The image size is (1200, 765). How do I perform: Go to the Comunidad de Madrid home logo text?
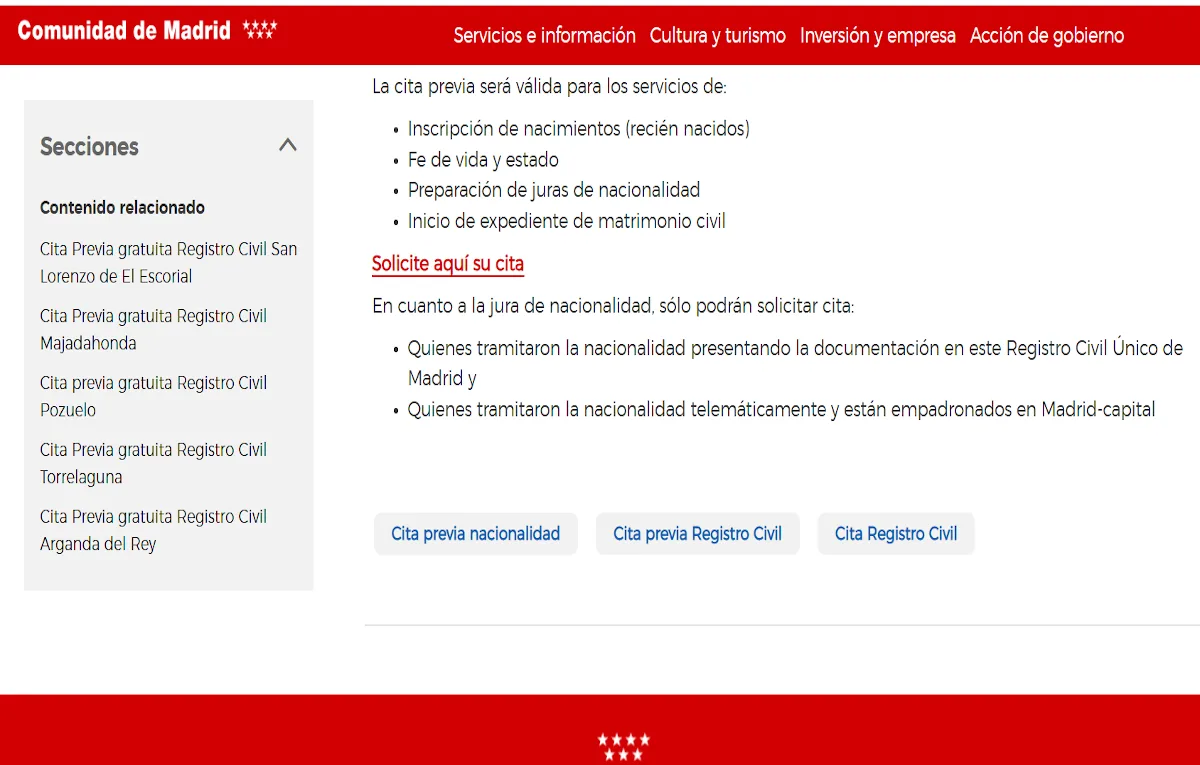[x=124, y=30]
